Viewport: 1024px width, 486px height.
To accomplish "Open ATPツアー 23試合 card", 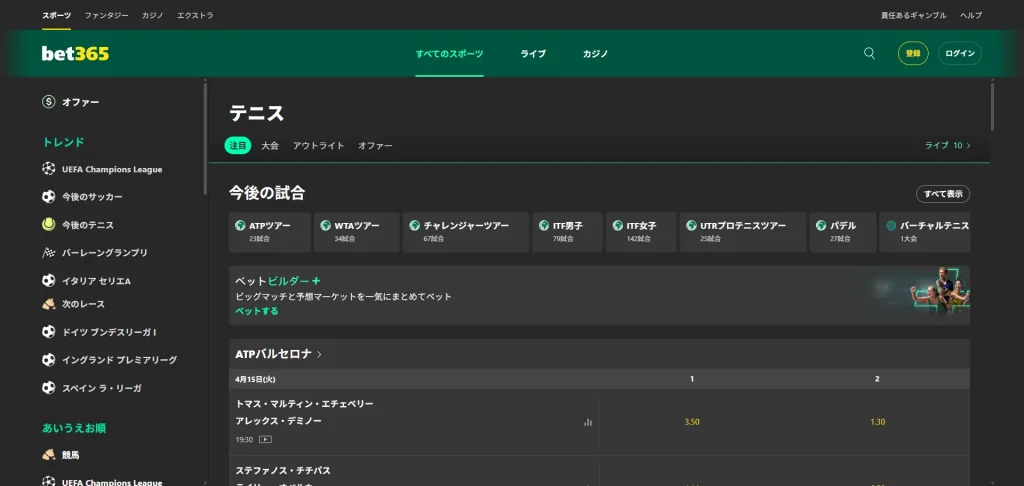I will 270,232.
